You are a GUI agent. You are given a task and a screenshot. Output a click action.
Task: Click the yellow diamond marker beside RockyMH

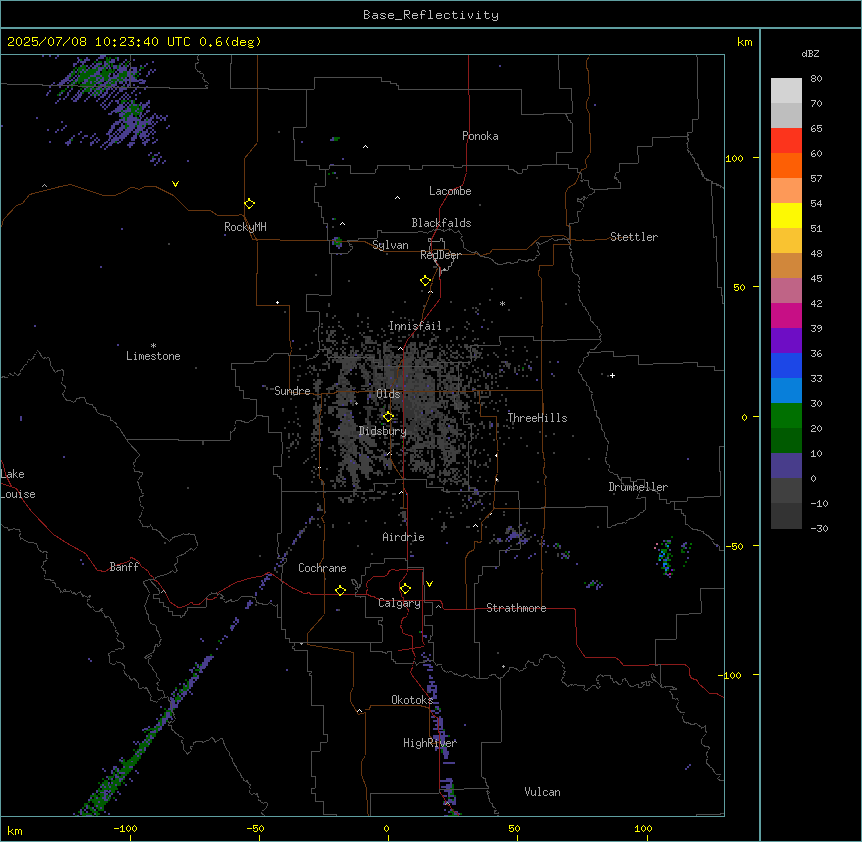pyautogui.click(x=250, y=204)
